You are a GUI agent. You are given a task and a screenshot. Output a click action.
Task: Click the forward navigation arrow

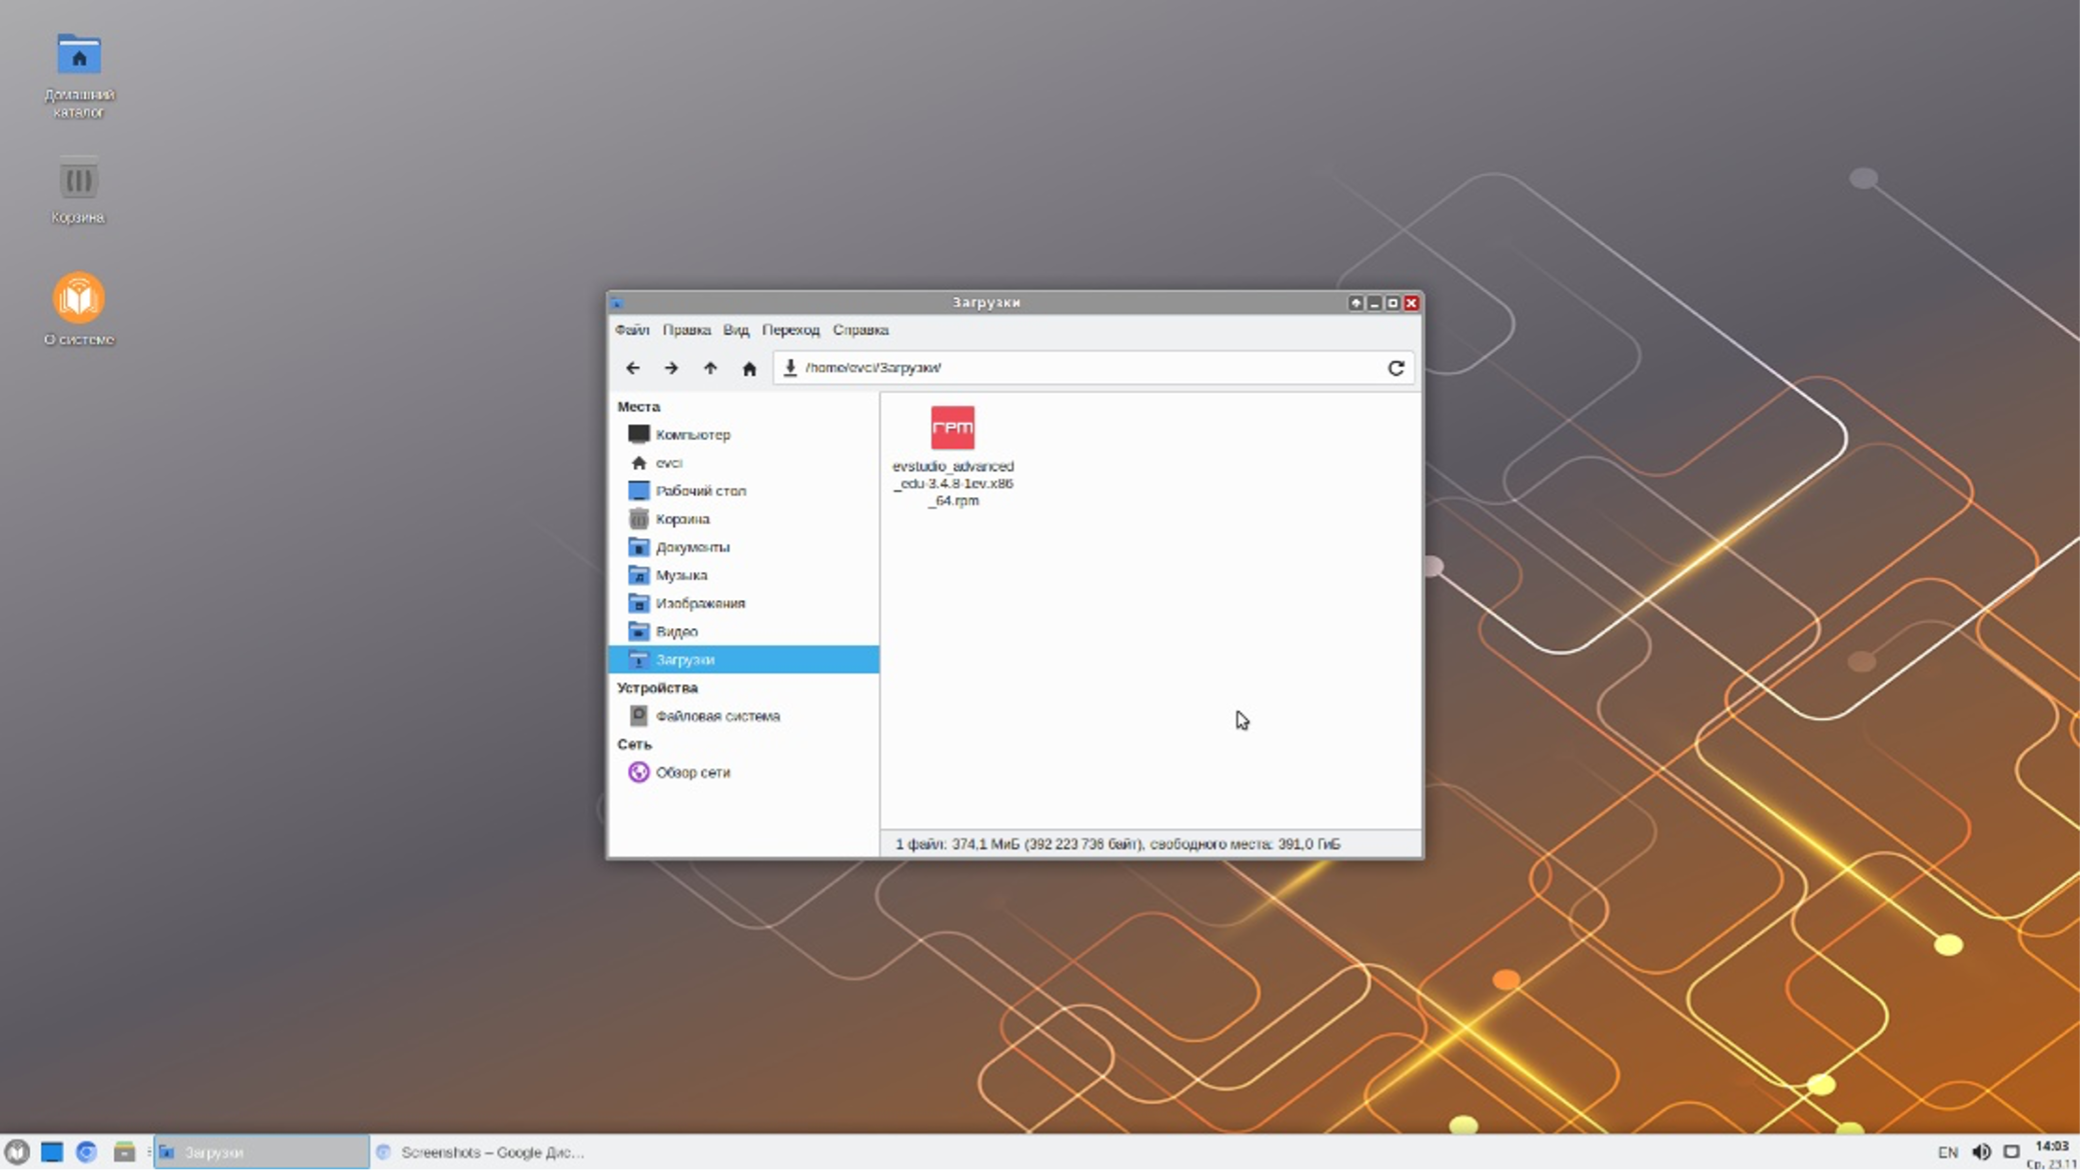pos(671,368)
